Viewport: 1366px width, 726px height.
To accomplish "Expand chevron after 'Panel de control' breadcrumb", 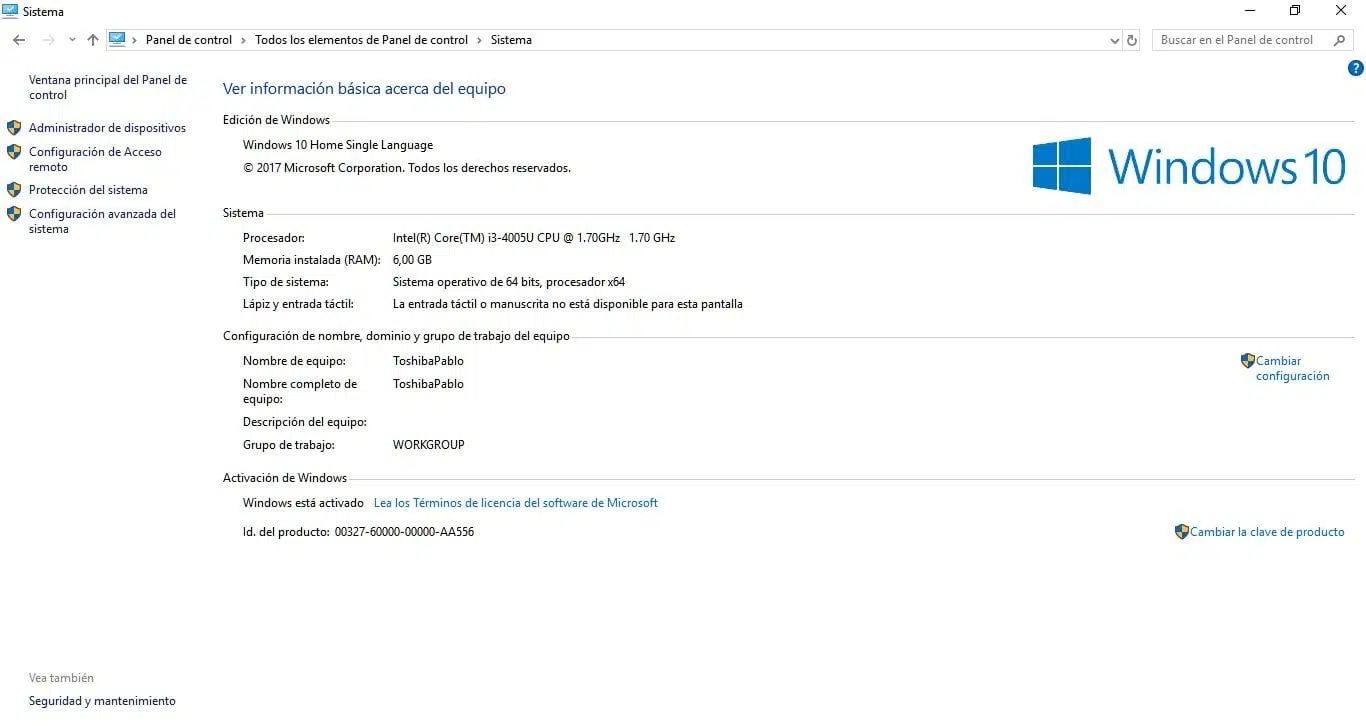I will click(x=243, y=40).
